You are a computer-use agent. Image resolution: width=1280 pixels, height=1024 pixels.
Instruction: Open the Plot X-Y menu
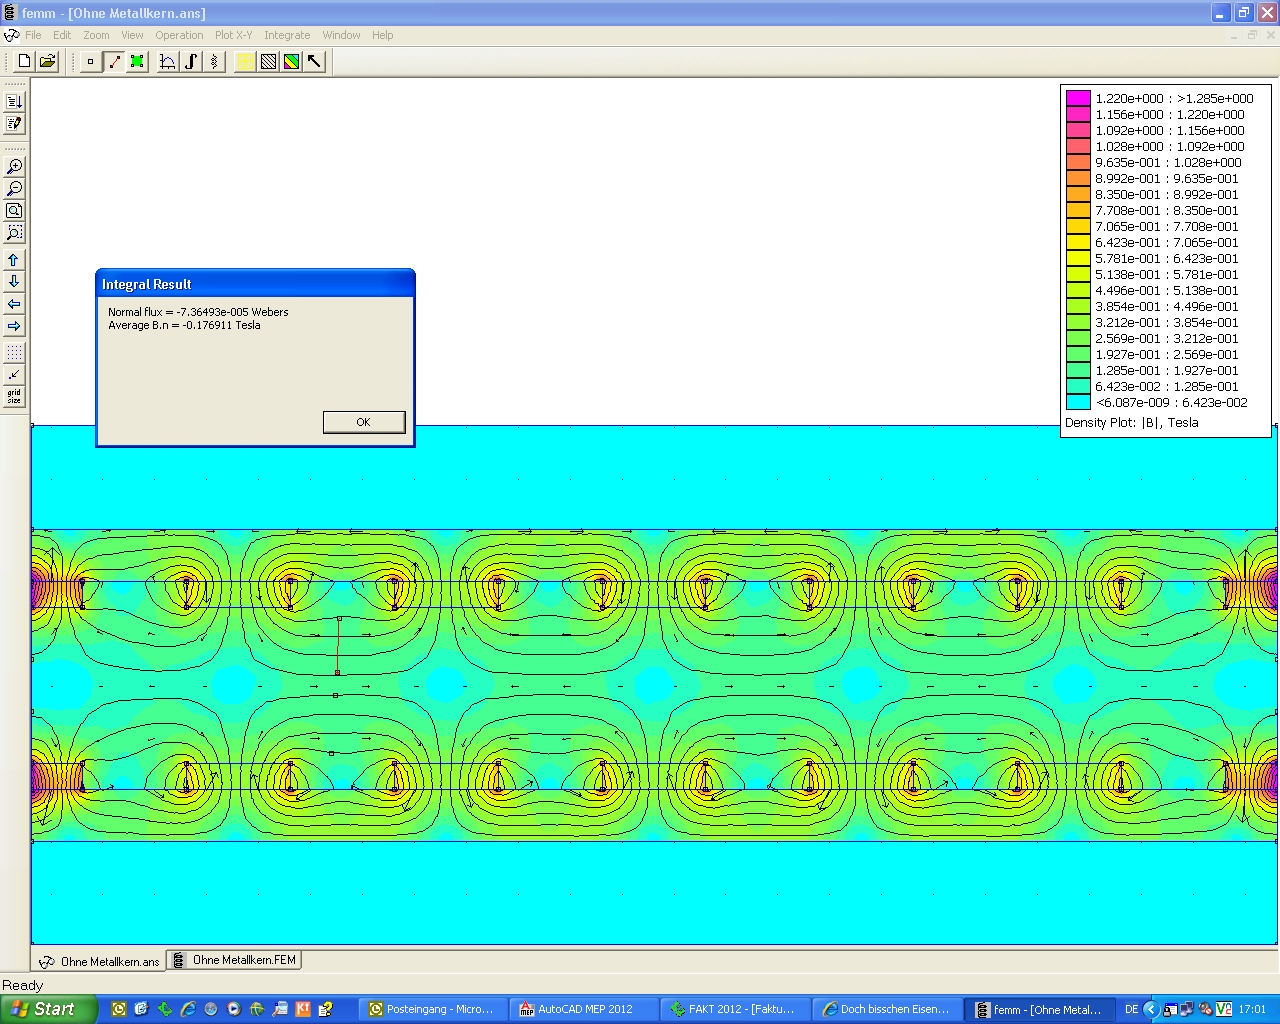coord(233,35)
